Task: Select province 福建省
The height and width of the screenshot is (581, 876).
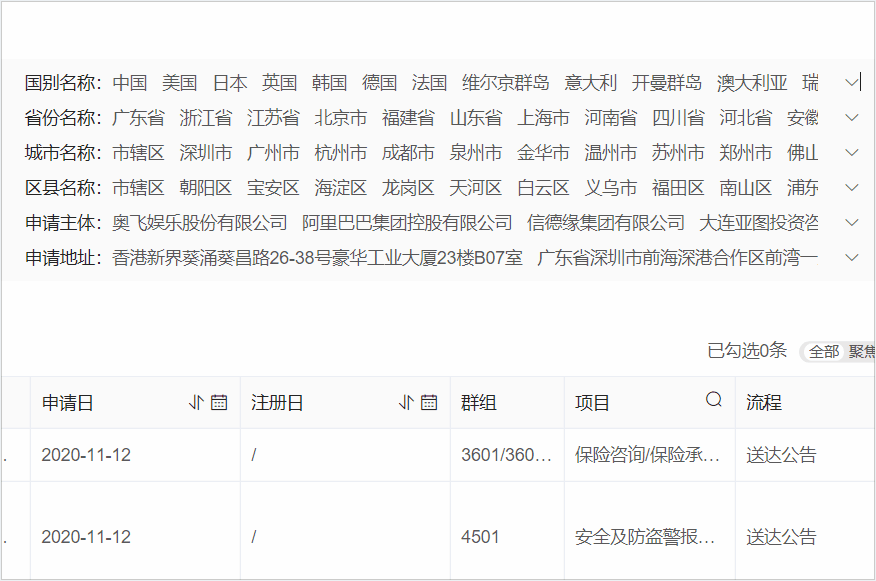Action: (x=408, y=118)
